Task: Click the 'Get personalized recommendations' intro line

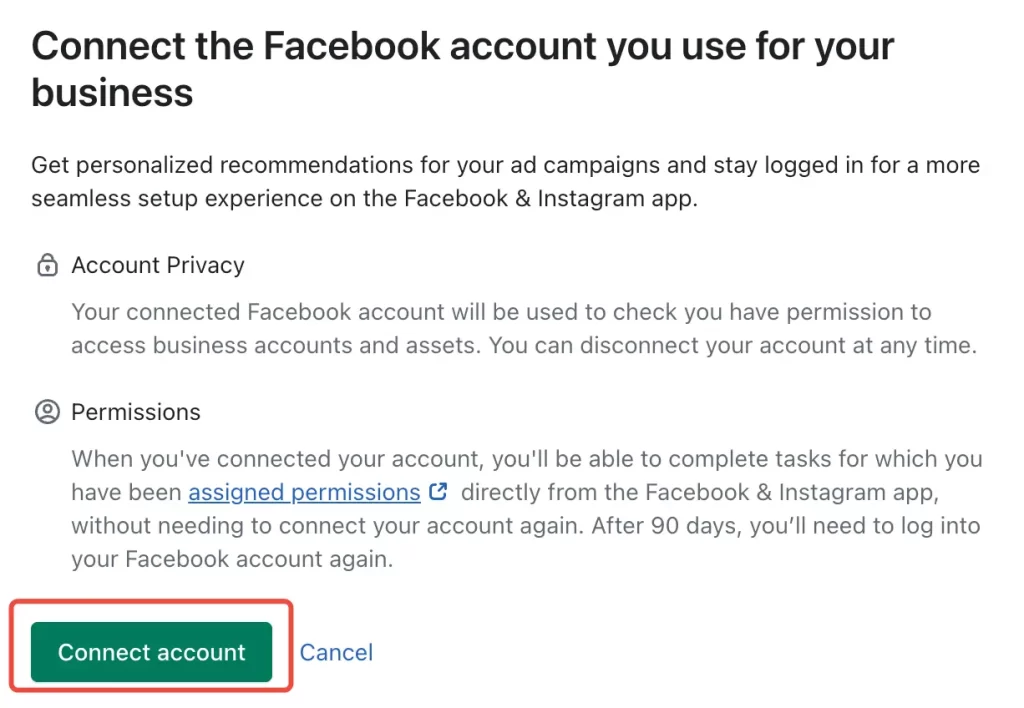Action: tap(505, 165)
